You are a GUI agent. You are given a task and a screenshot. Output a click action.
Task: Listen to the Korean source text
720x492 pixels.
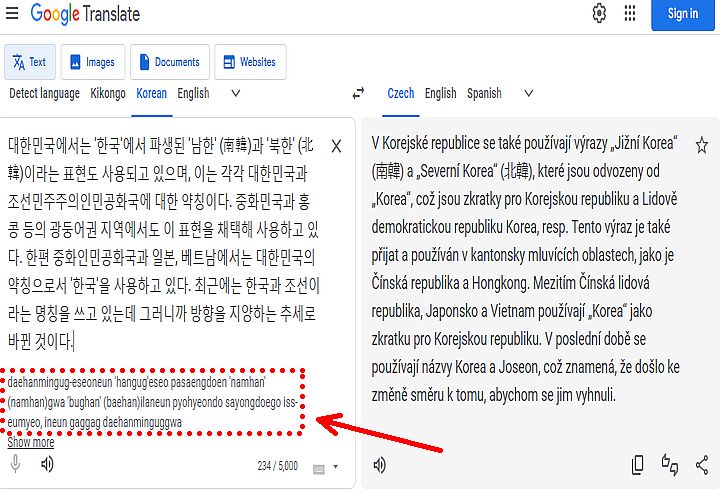[47, 464]
